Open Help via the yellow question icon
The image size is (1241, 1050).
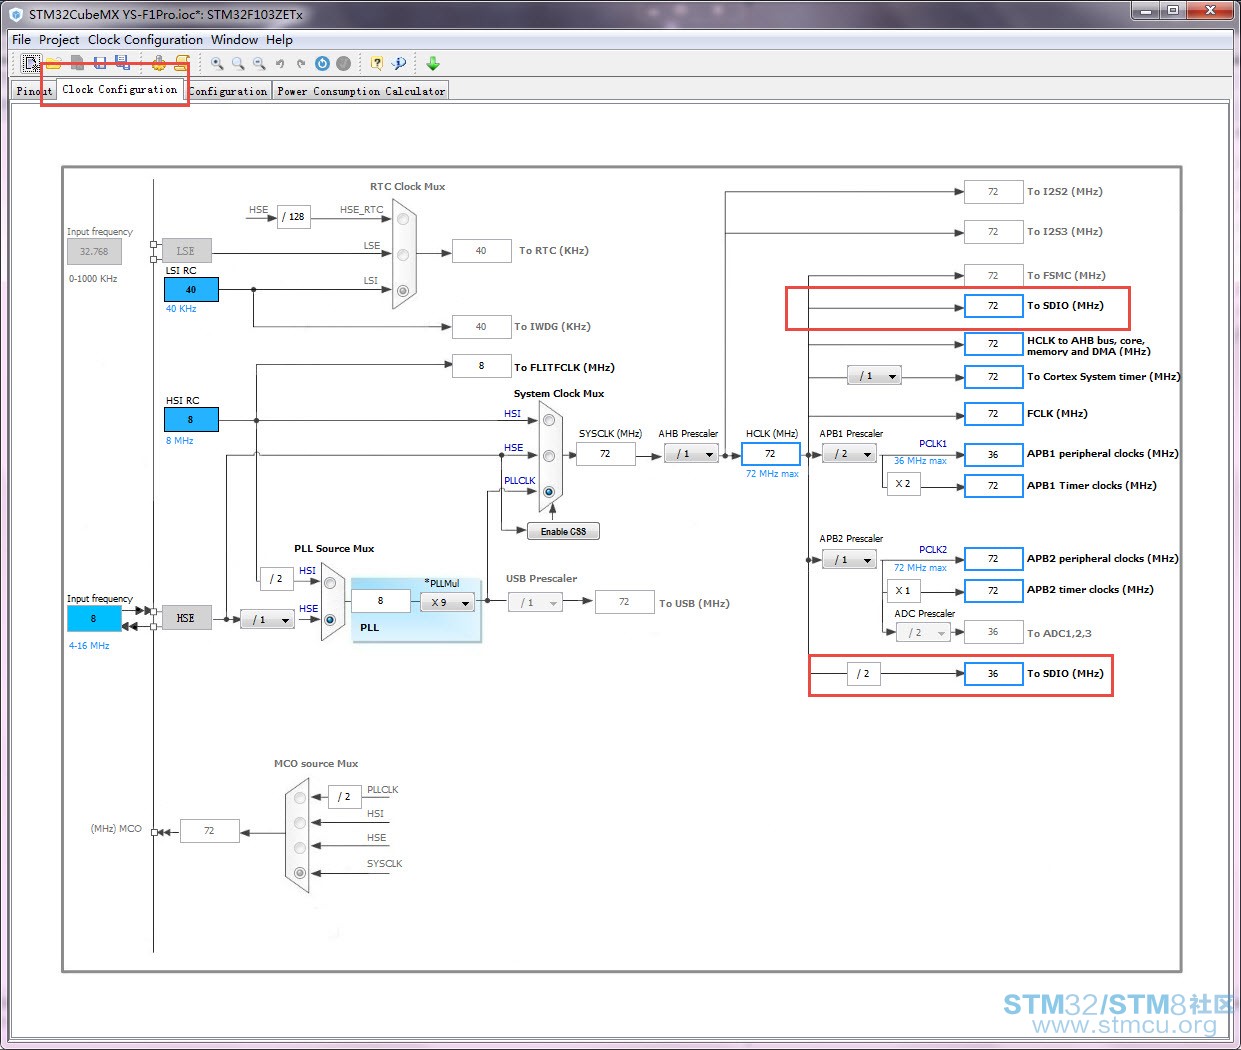(x=377, y=63)
